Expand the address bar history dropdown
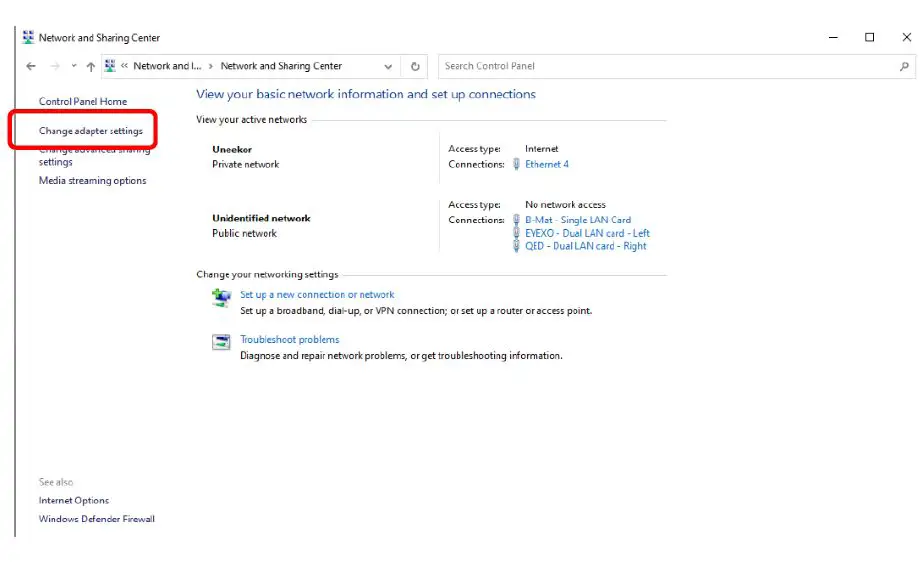The height and width of the screenshot is (562, 922). [x=388, y=66]
